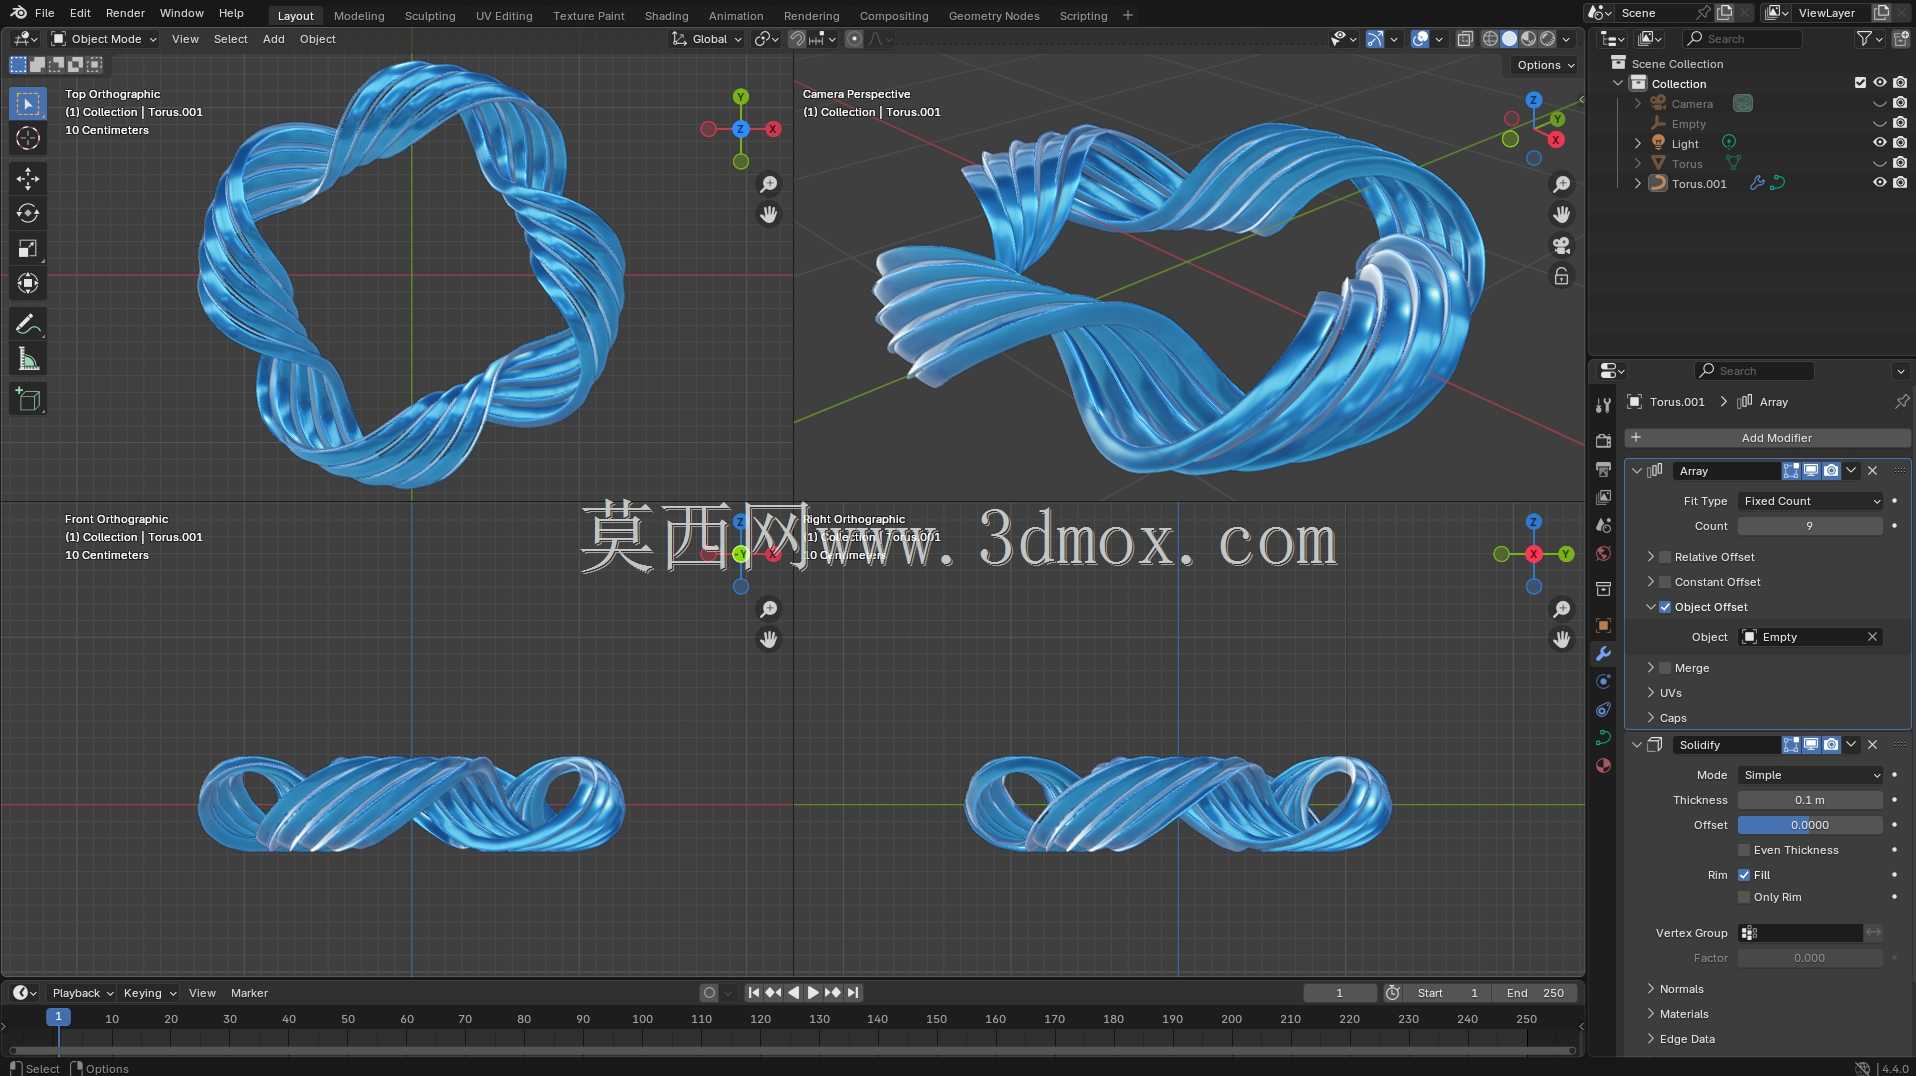Click the End frame 250 field
The width and height of the screenshot is (1916, 1076).
[1536, 993]
